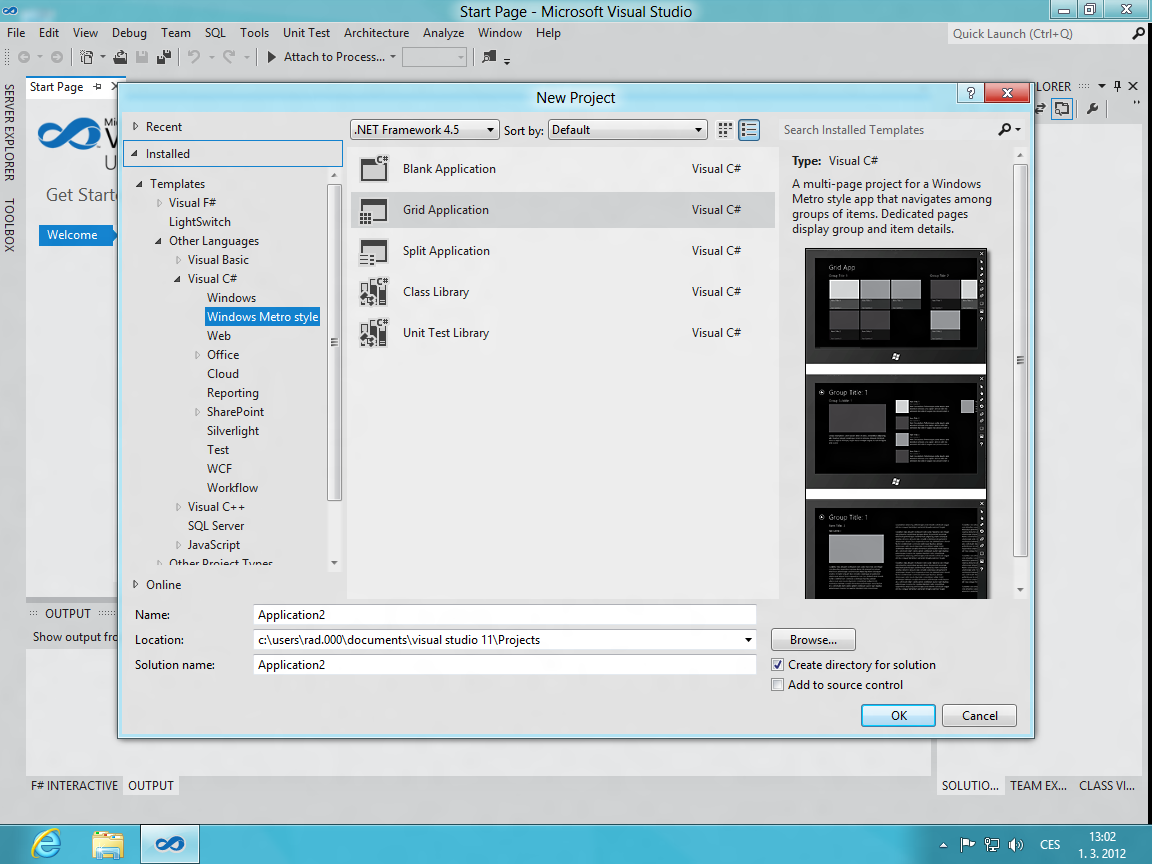Open the Architecture menu
Viewport: 1152px width, 864px height.
(x=376, y=33)
